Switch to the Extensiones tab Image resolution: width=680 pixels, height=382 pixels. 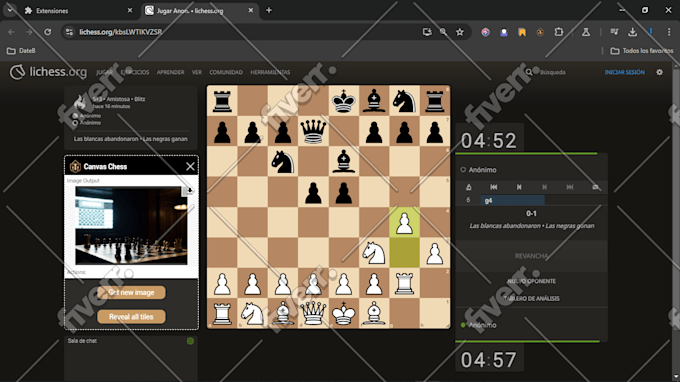[x=78, y=10]
